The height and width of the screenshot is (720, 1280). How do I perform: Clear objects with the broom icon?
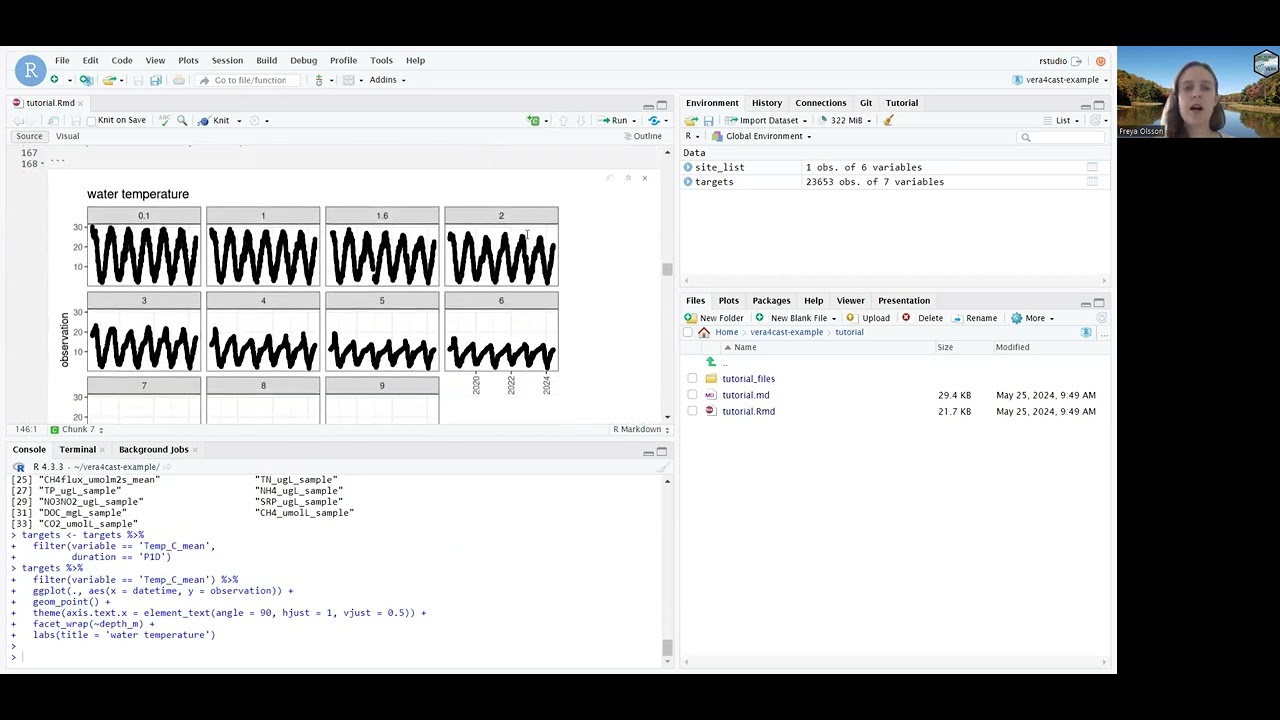point(888,120)
